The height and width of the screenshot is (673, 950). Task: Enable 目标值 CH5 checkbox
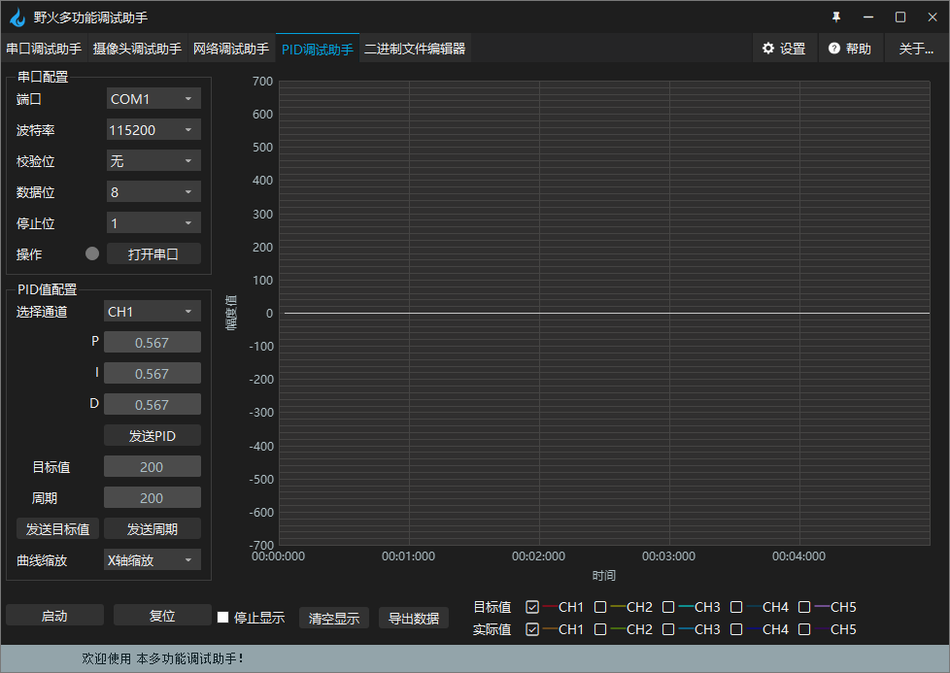(804, 607)
